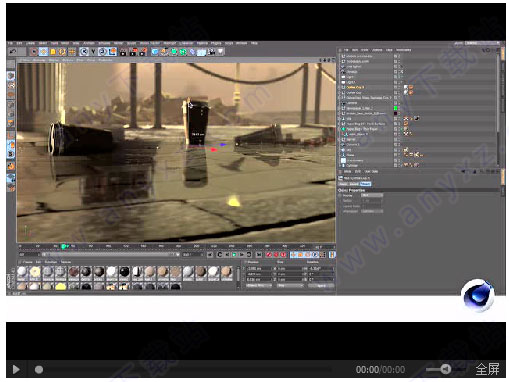Select the yellow Scale tool icon
509x382 pixels.
click(53, 52)
